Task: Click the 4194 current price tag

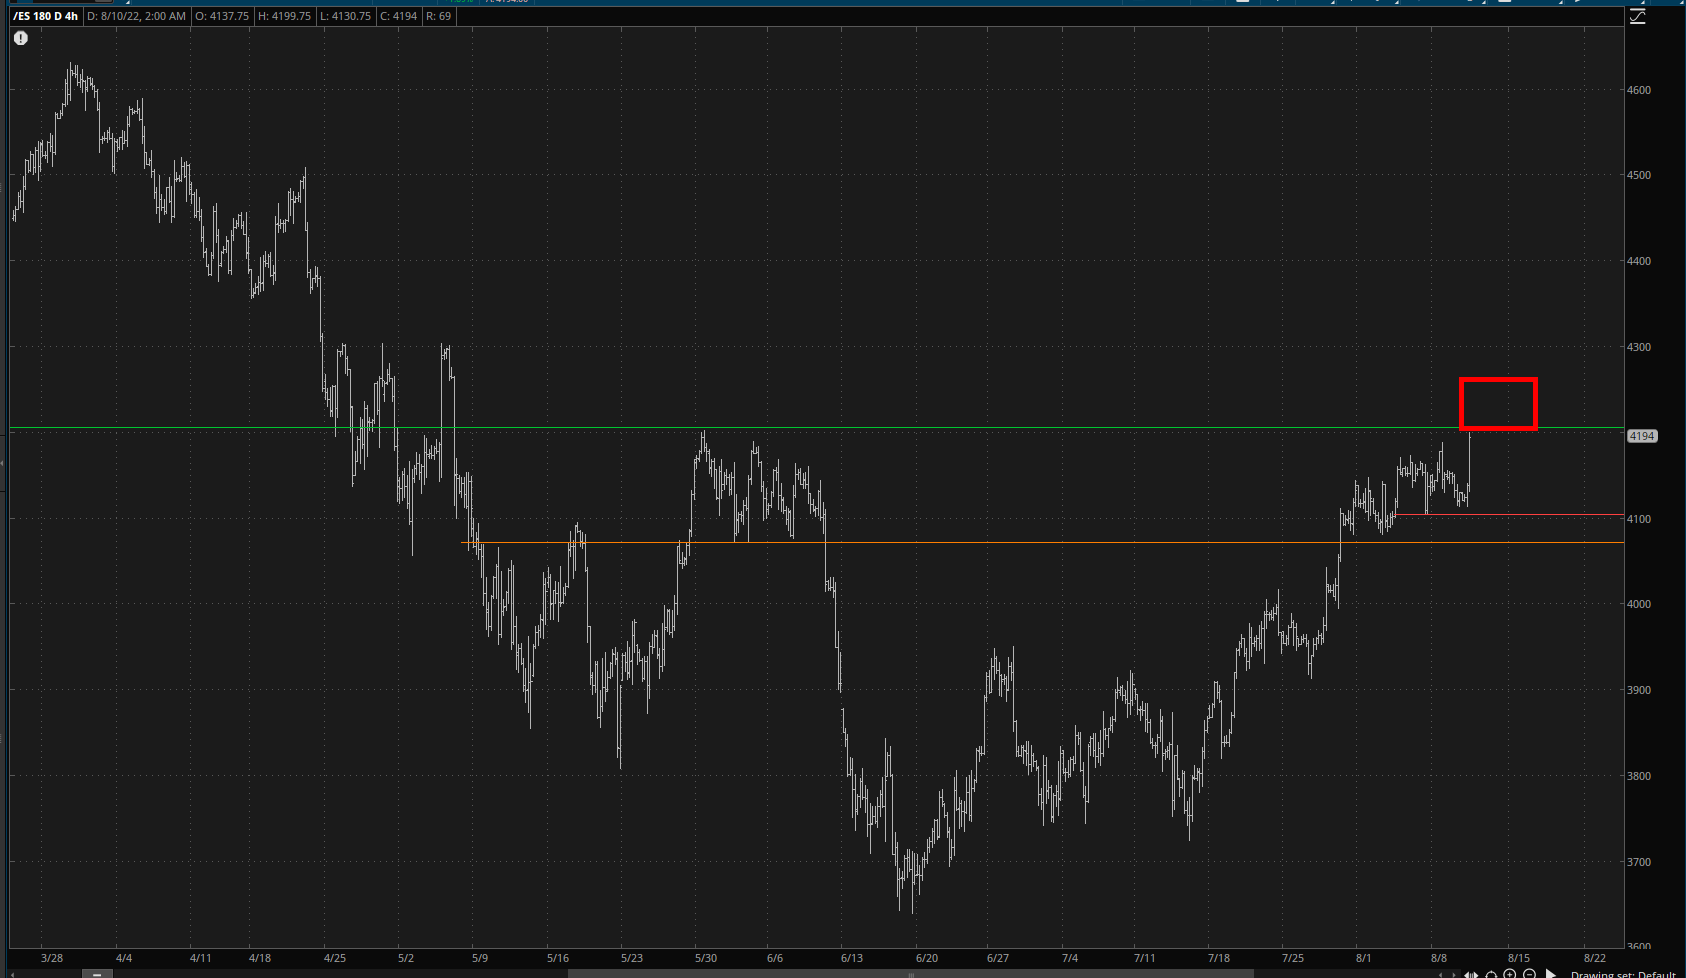Action: [x=1642, y=436]
